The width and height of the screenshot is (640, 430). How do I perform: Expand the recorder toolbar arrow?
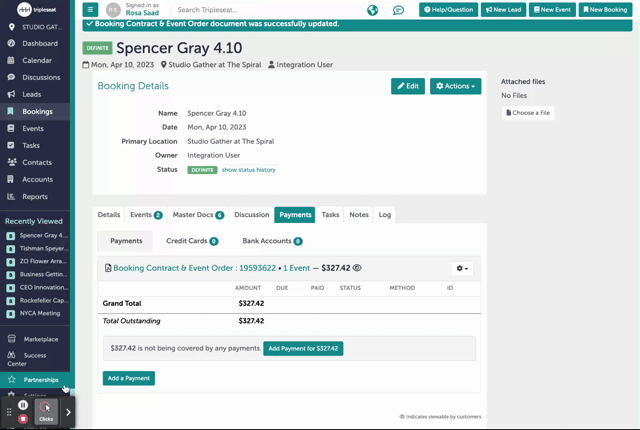68,412
